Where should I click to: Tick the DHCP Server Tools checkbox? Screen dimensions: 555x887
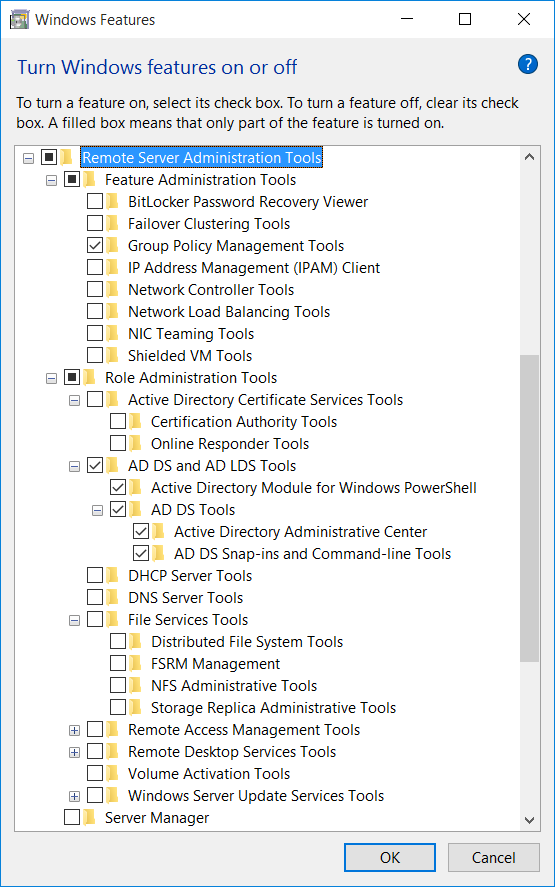click(95, 575)
